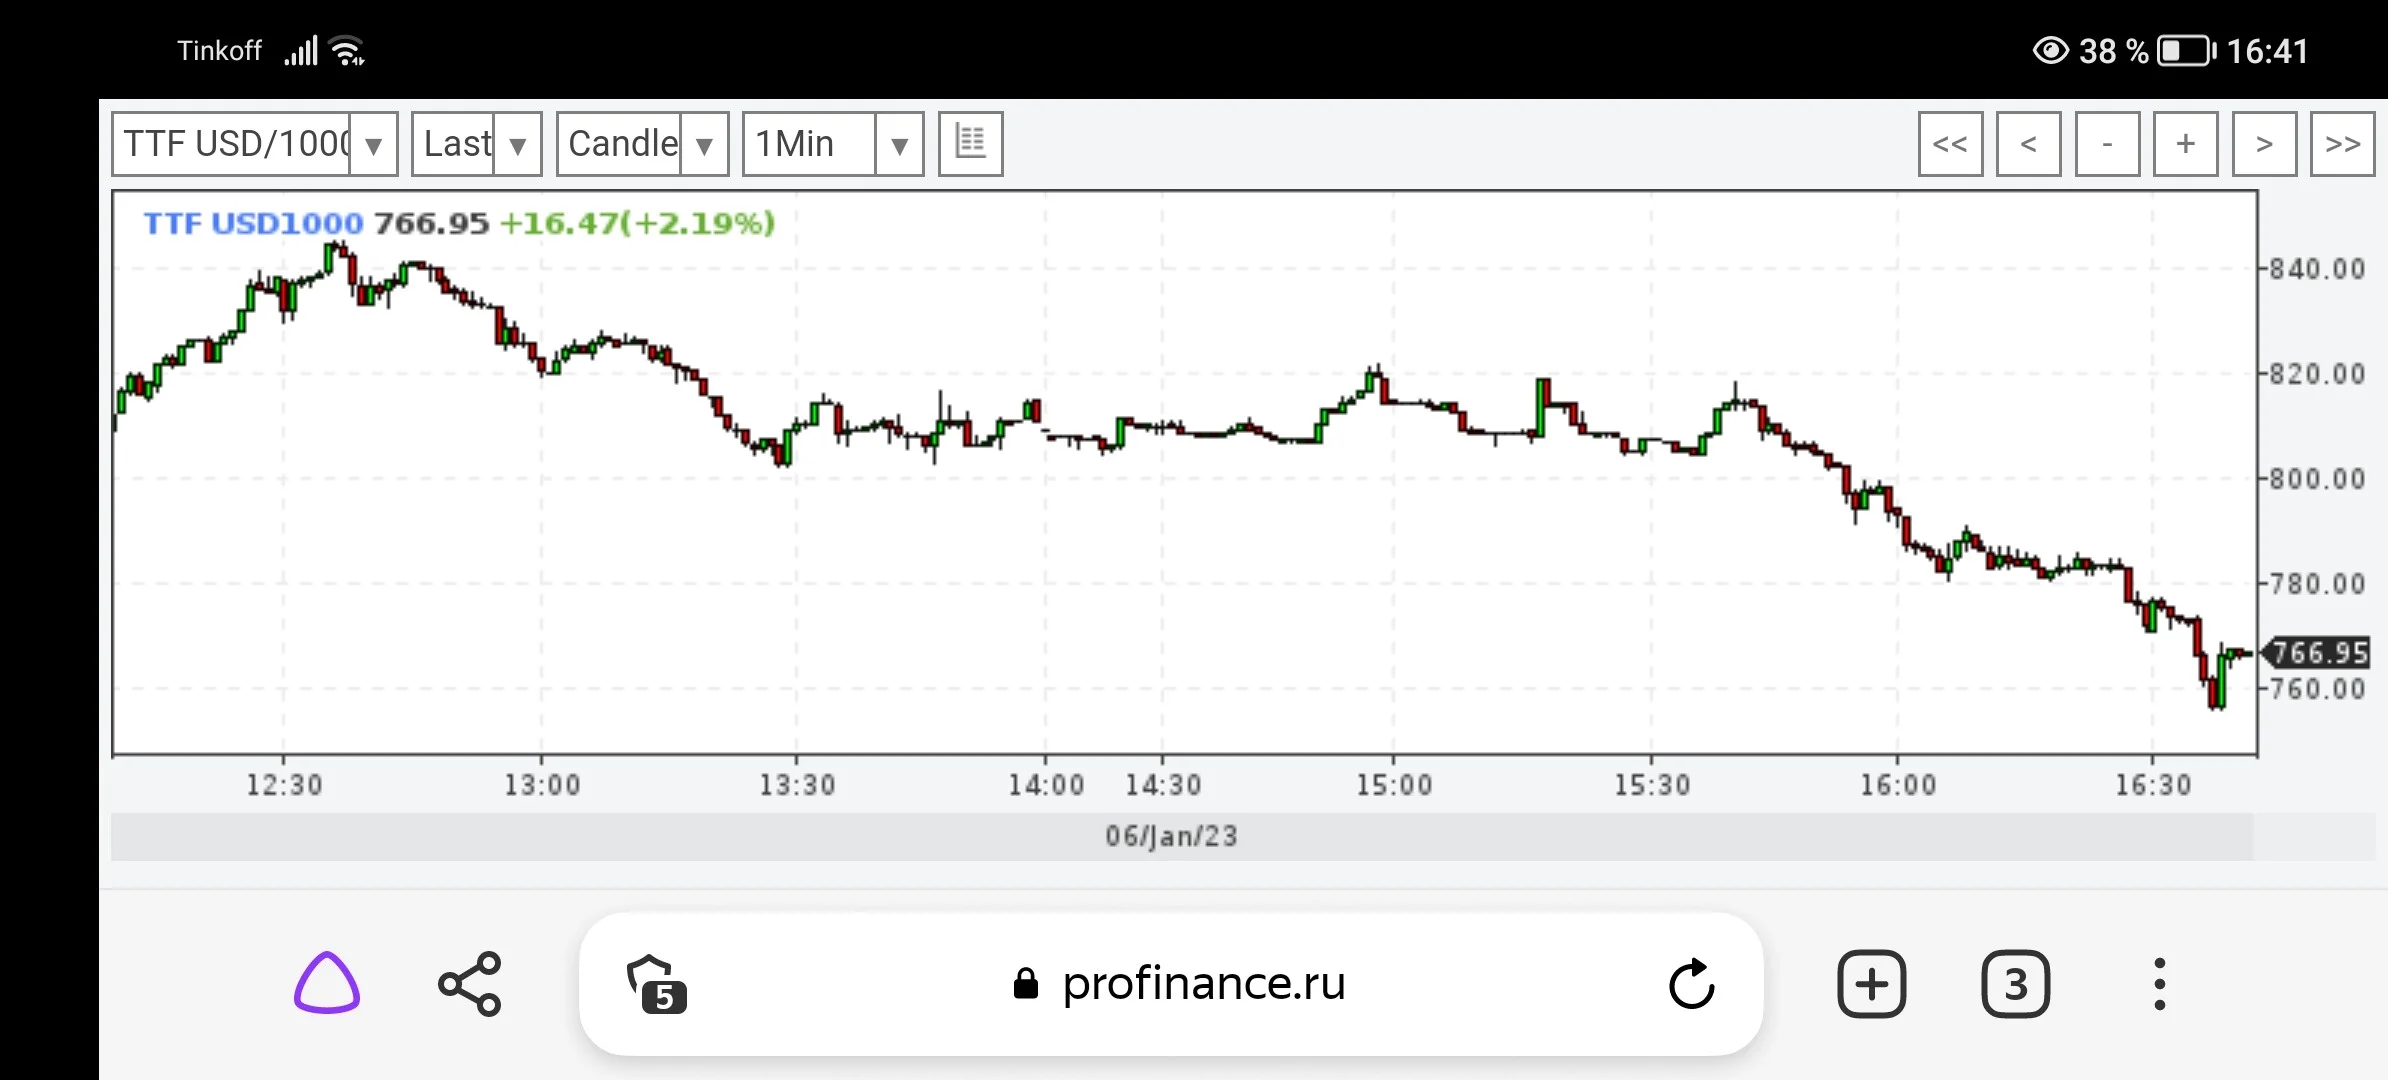Zoom in chart with plus button
Screen dimensions: 2388x1080
coord(2185,144)
